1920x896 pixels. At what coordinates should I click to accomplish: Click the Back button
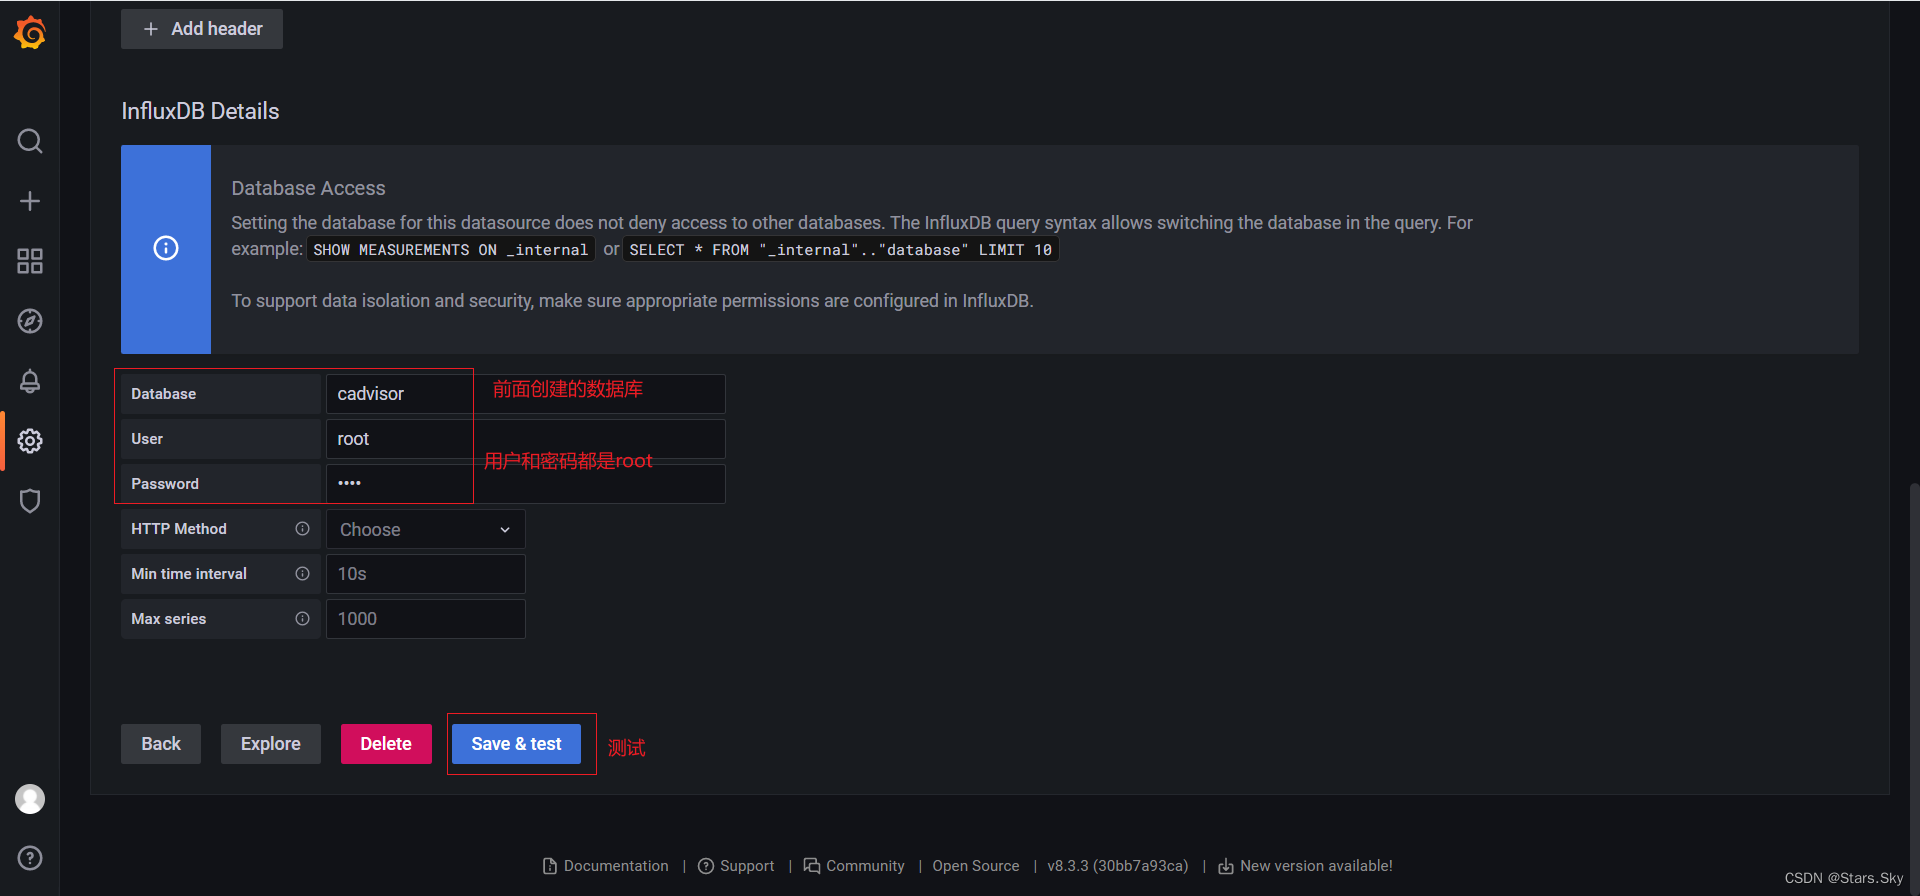click(x=161, y=744)
